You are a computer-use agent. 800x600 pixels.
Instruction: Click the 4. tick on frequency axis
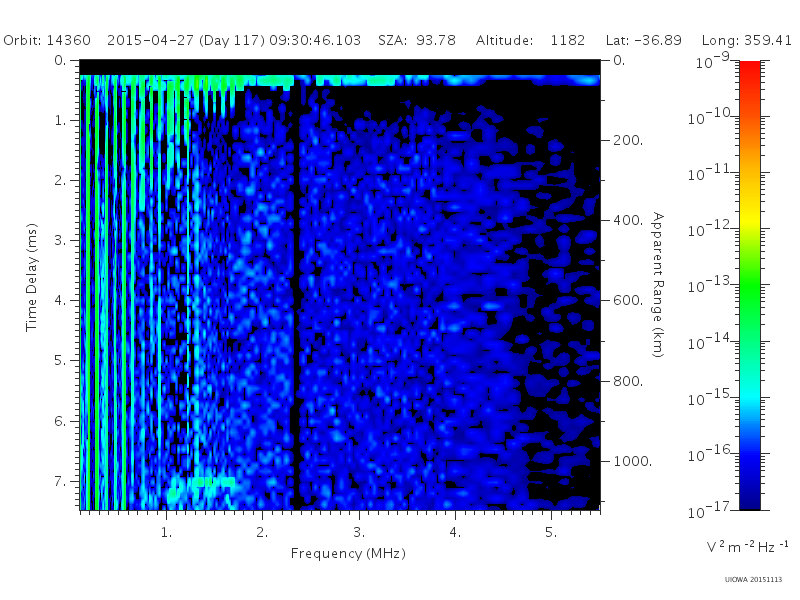tap(455, 533)
